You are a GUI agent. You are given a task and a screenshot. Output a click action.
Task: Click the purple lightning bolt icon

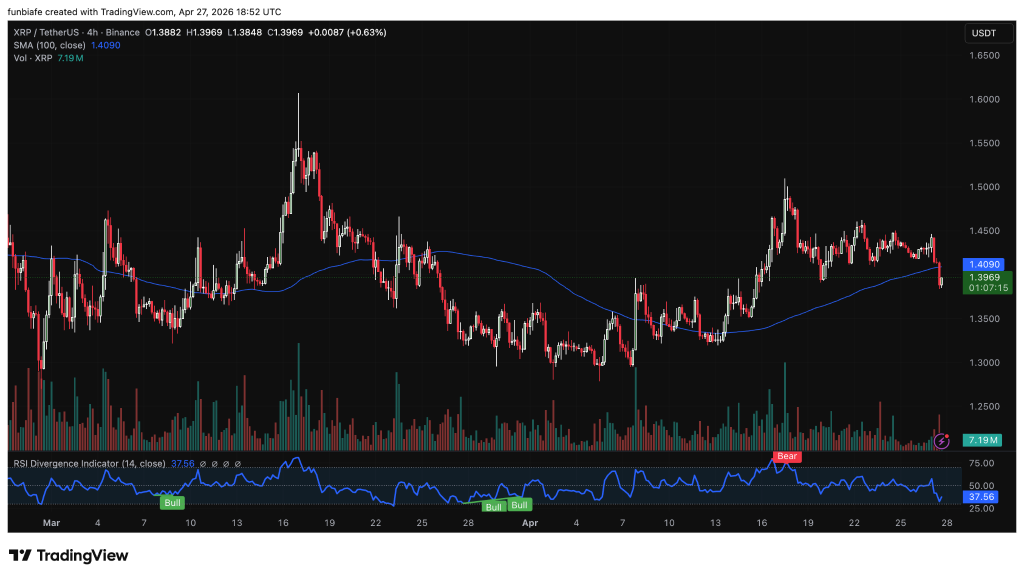941,440
